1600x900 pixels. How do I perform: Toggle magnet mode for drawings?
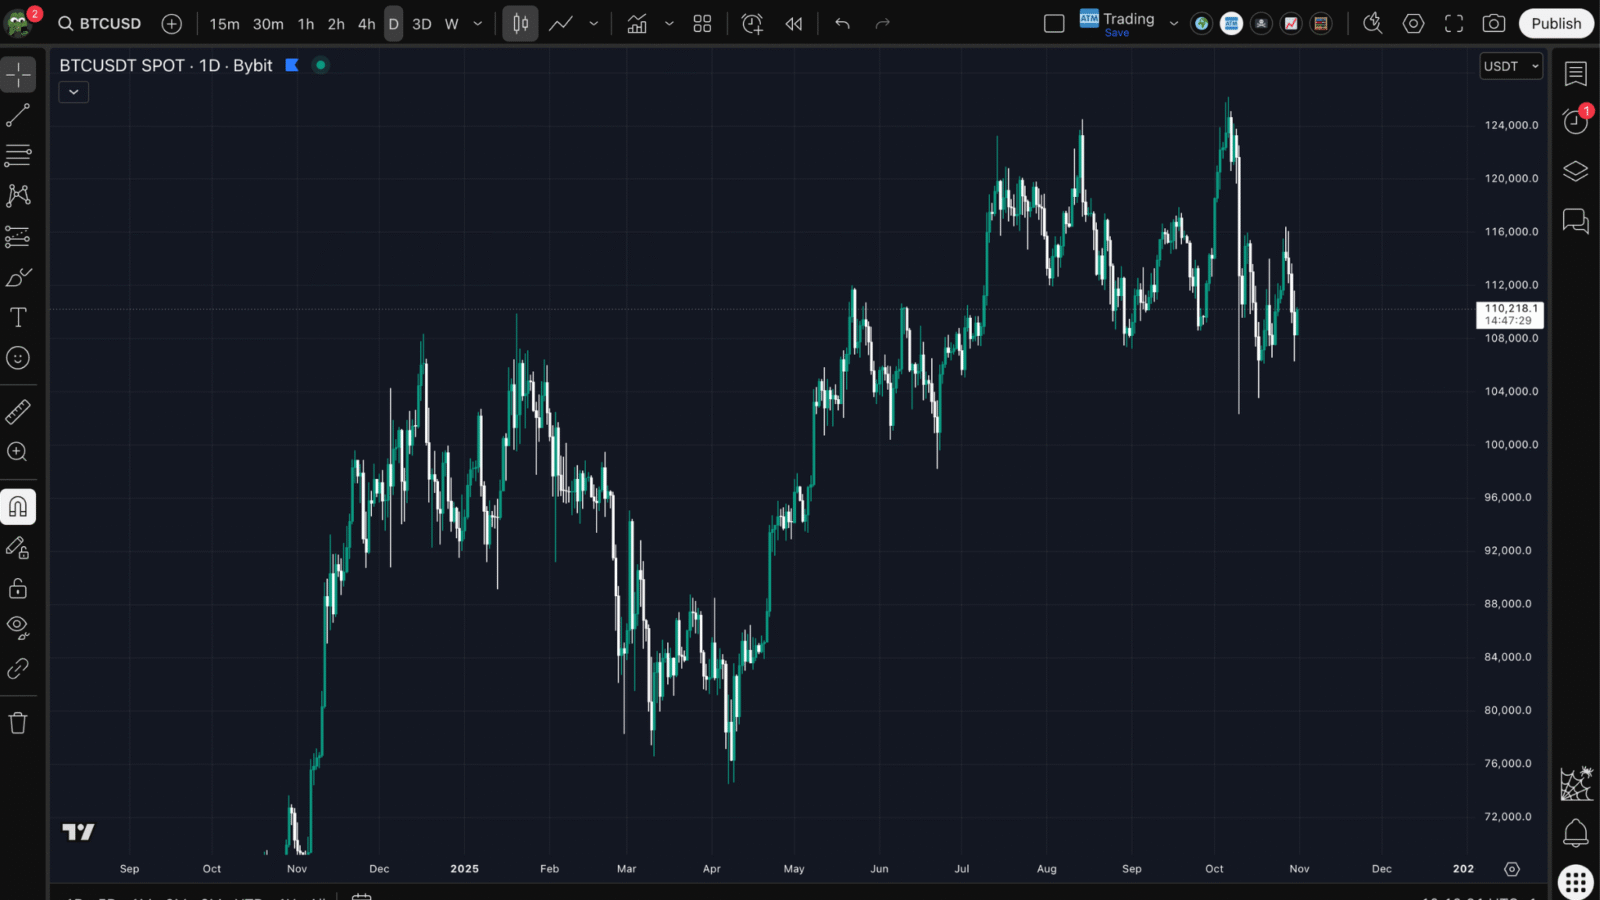pos(18,507)
